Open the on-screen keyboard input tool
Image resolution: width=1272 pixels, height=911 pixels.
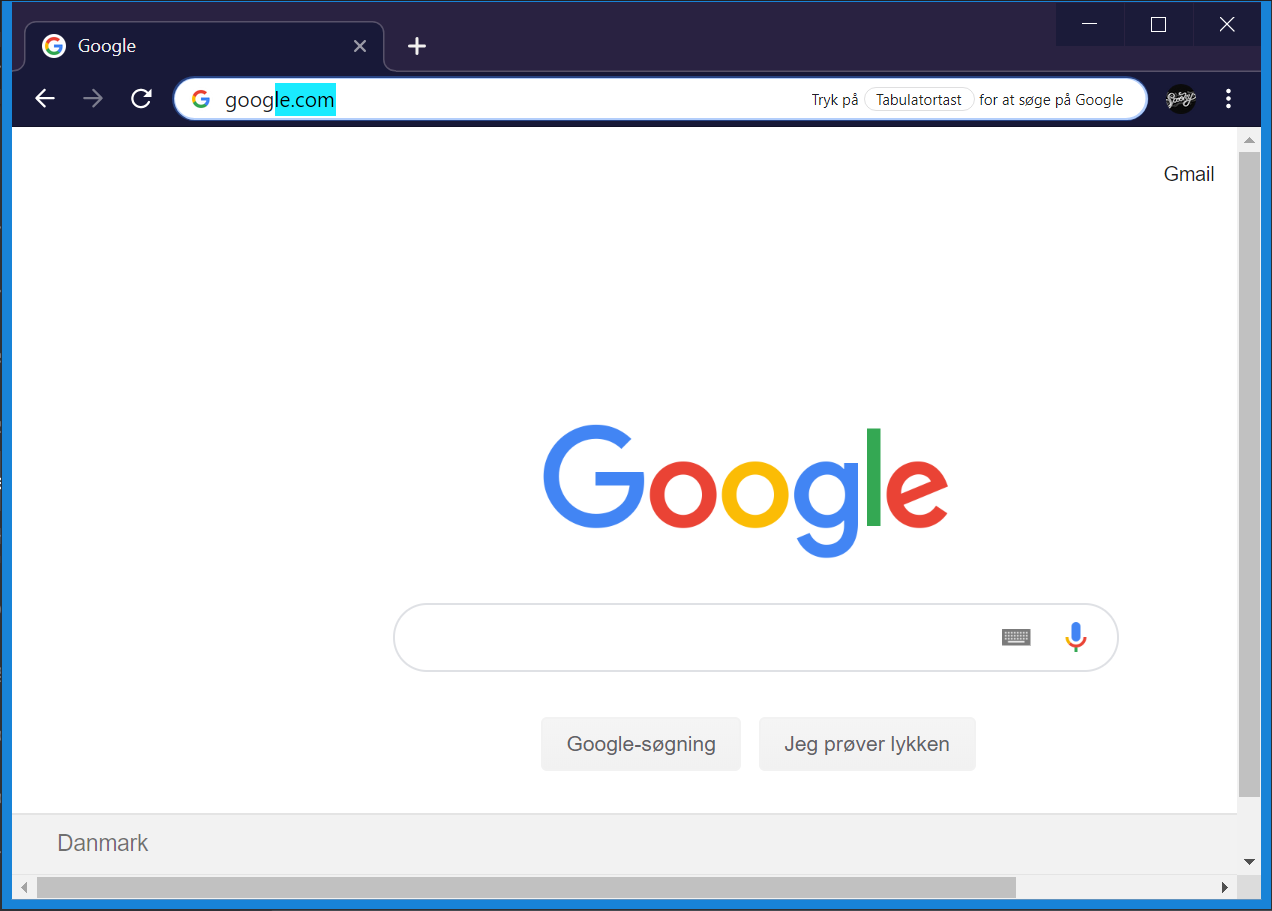point(1016,637)
